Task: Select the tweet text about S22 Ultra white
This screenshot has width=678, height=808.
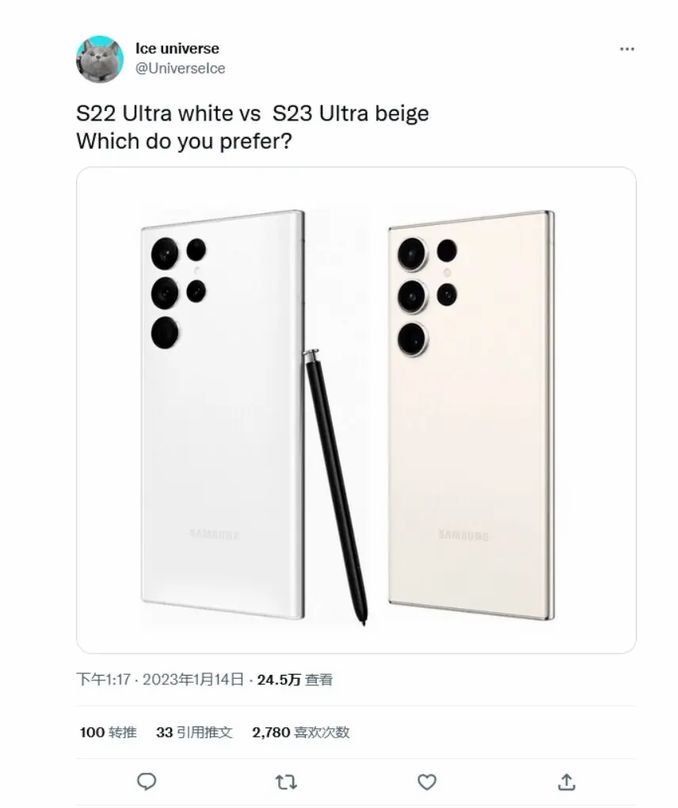Action: tap(252, 113)
